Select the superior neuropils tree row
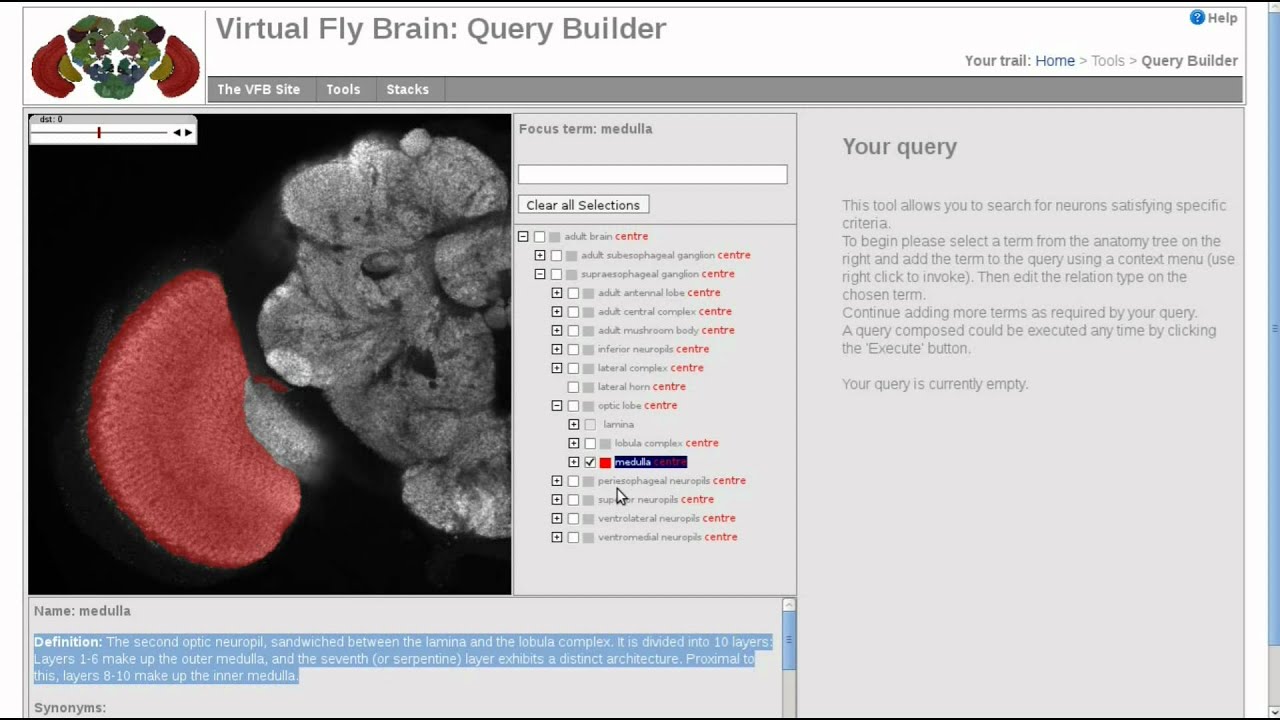Viewport: 1280px width, 720px height. pos(656,499)
